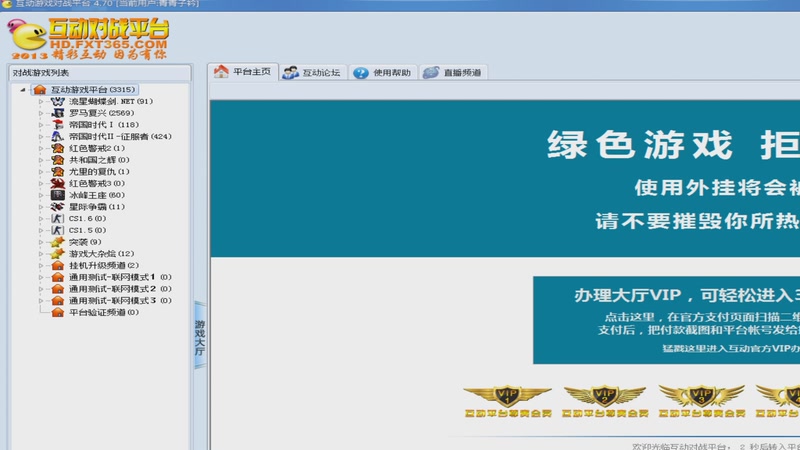Image resolution: width=800 pixels, height=450 pixels.
Task: Open the 平台主页 tab
Action: point(243,72)
